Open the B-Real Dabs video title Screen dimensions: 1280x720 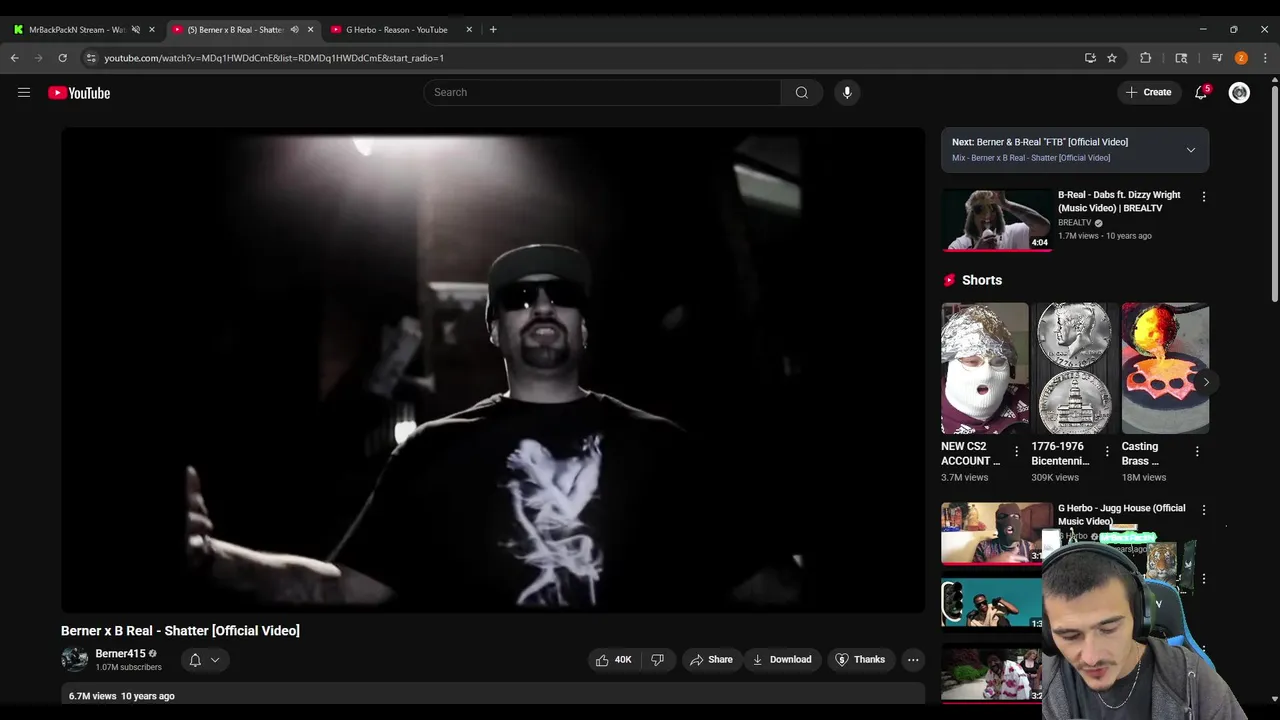point(1119,201)
